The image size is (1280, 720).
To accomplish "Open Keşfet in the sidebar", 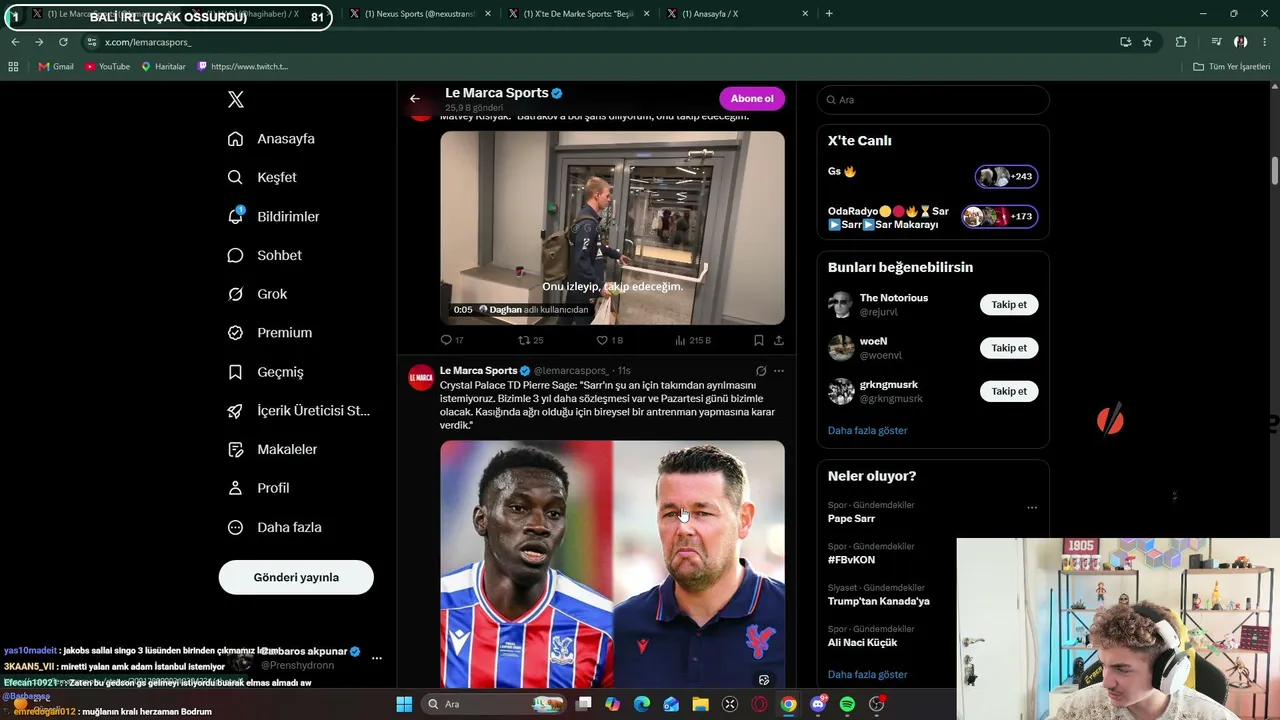I will (x=262, y=177).
